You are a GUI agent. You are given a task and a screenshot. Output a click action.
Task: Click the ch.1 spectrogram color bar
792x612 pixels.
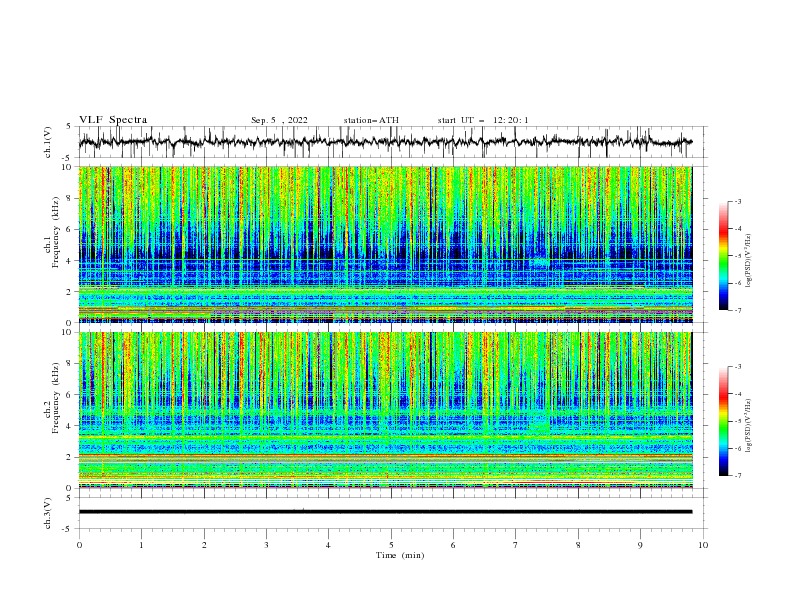pyautogui.click(x=723, y=256)
